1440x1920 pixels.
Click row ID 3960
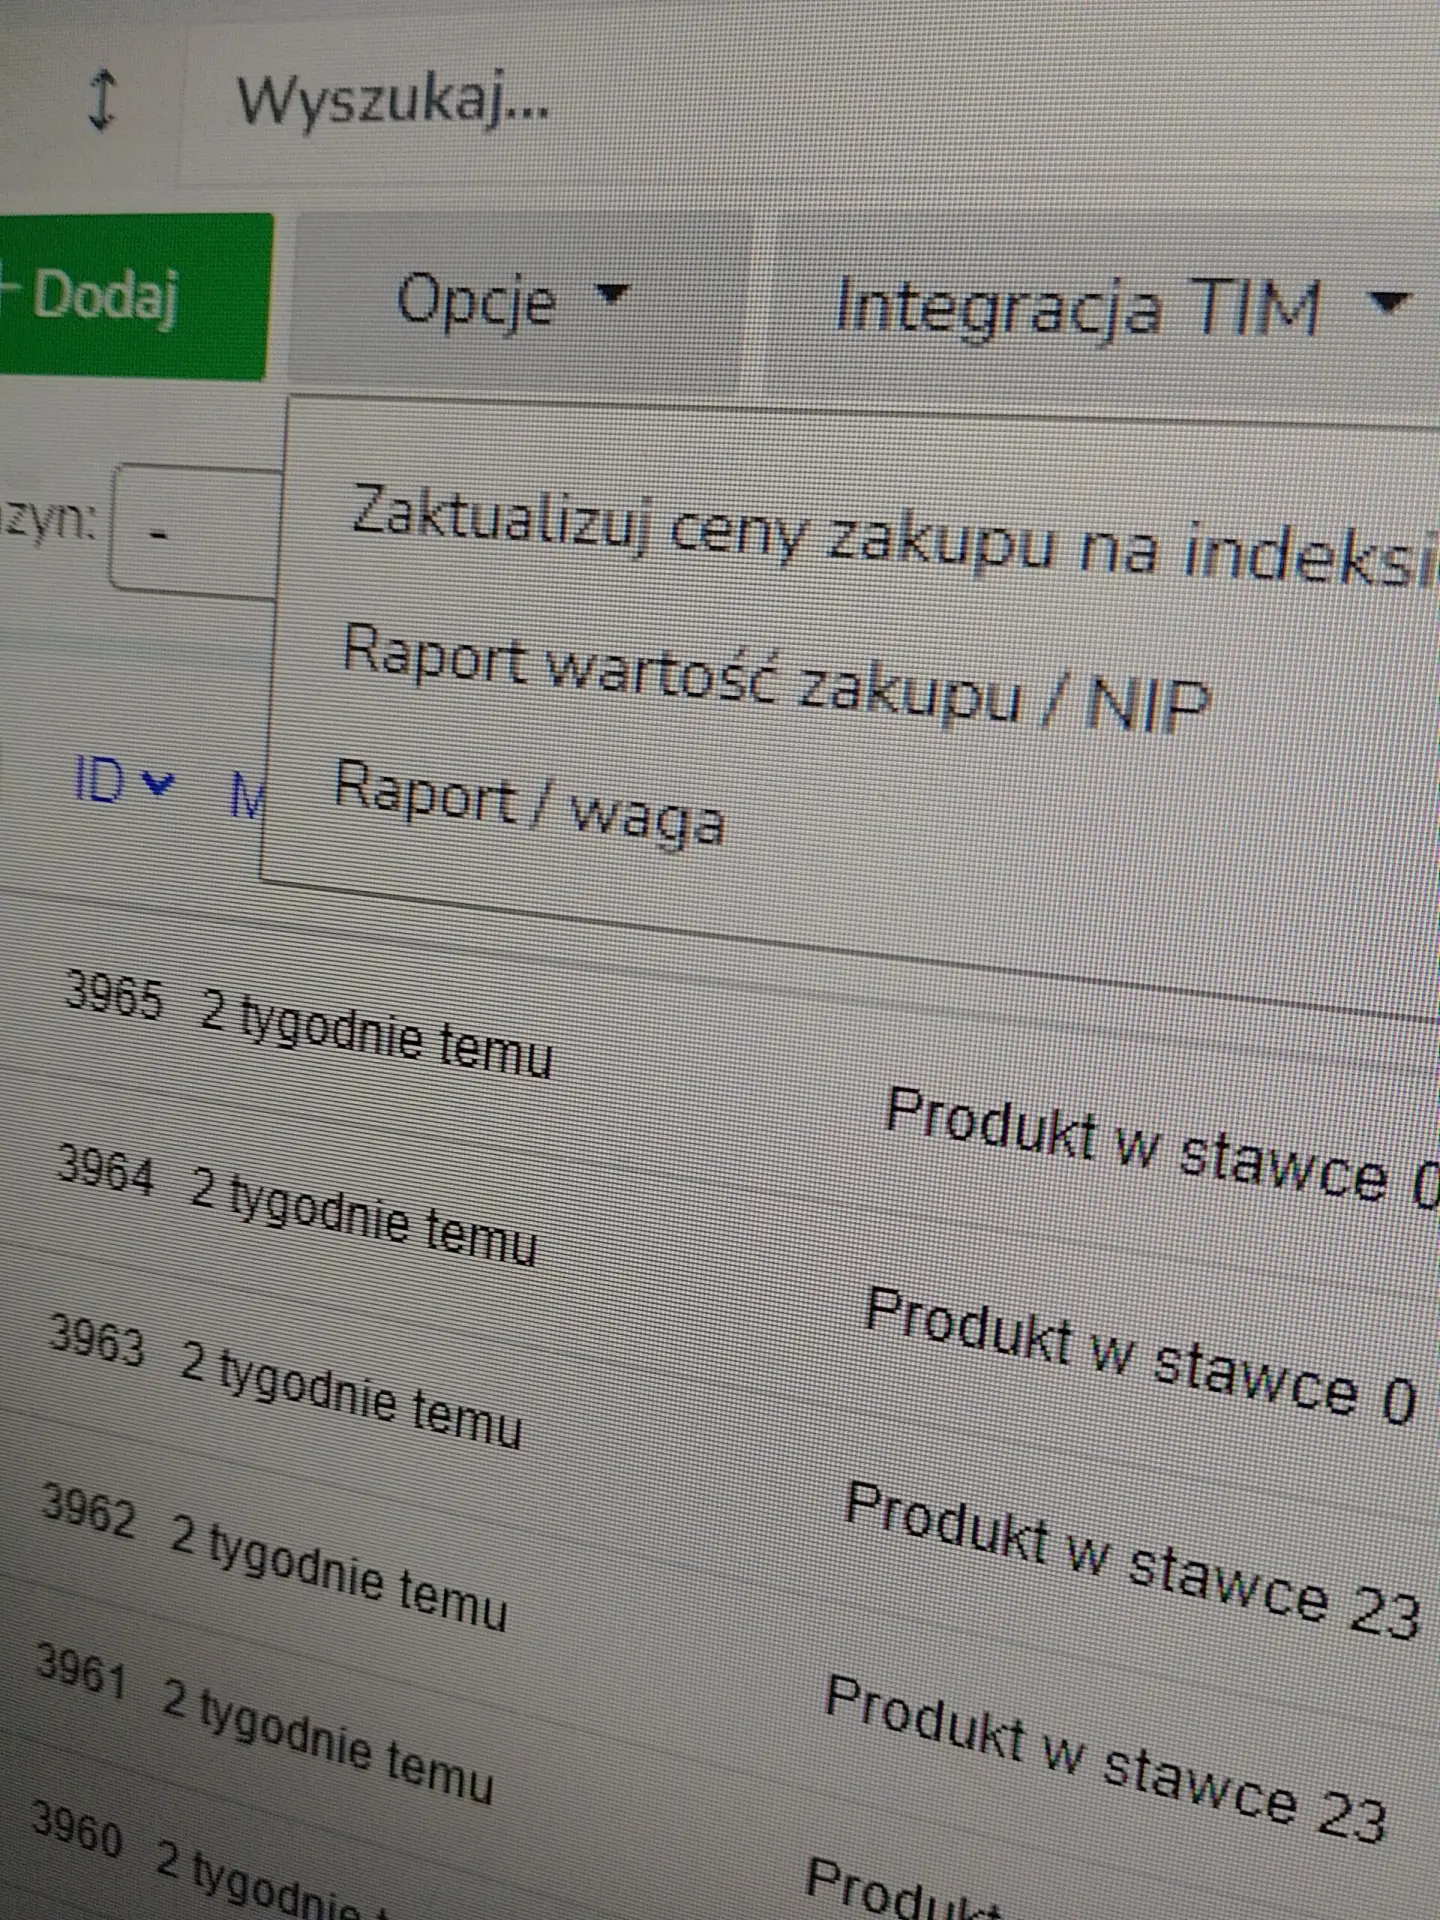(76, 1830)
